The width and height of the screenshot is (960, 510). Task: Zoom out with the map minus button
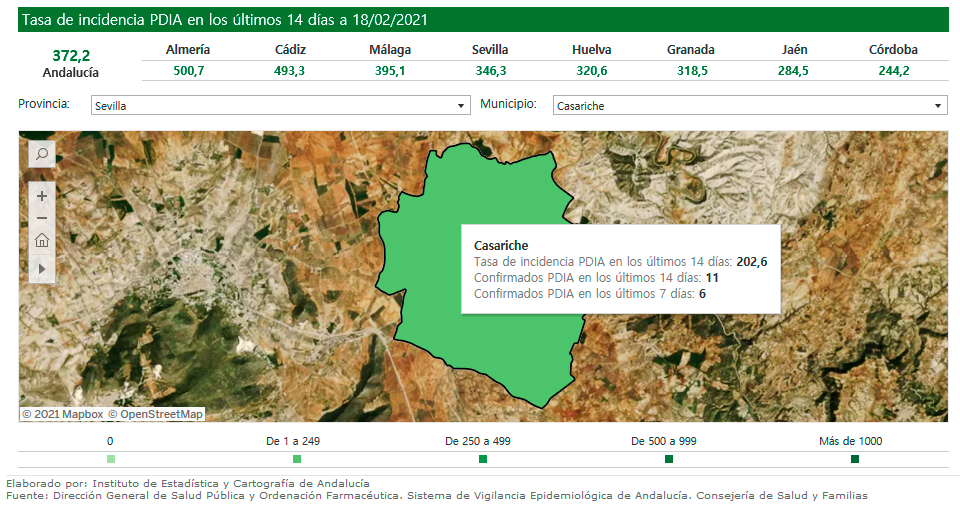(42, 218)
